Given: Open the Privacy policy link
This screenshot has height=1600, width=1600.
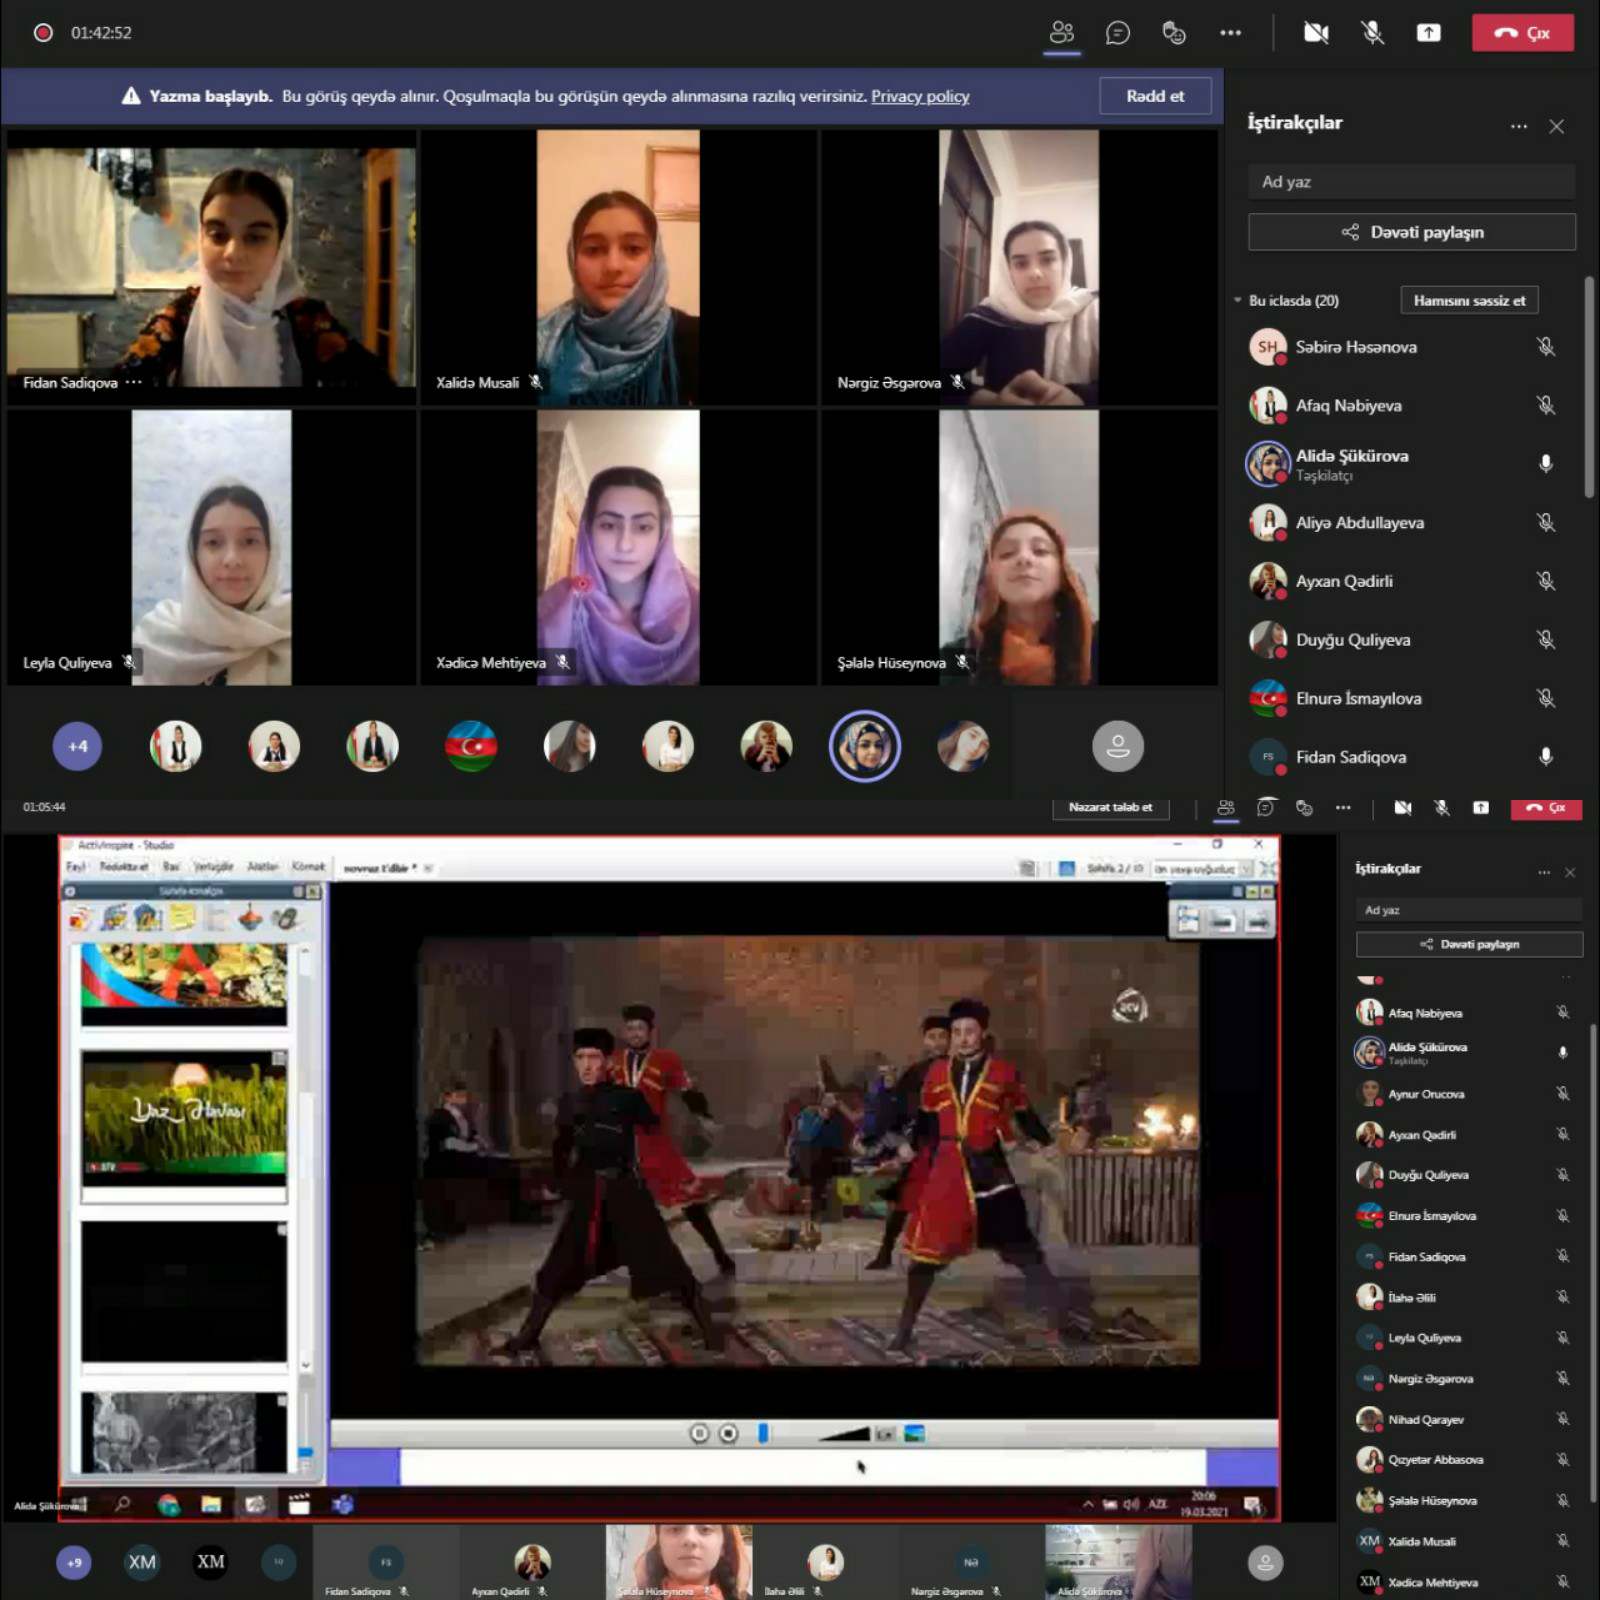Looking at the screenshot, I should [920, 96].
